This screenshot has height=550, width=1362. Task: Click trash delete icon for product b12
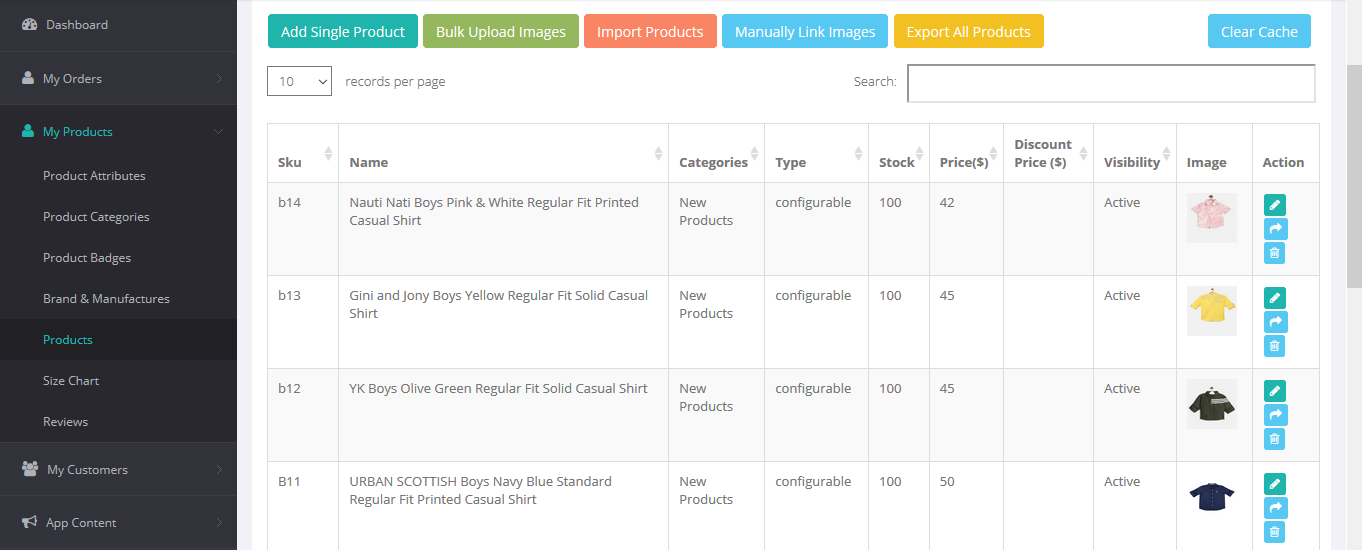pos(1274,439)
